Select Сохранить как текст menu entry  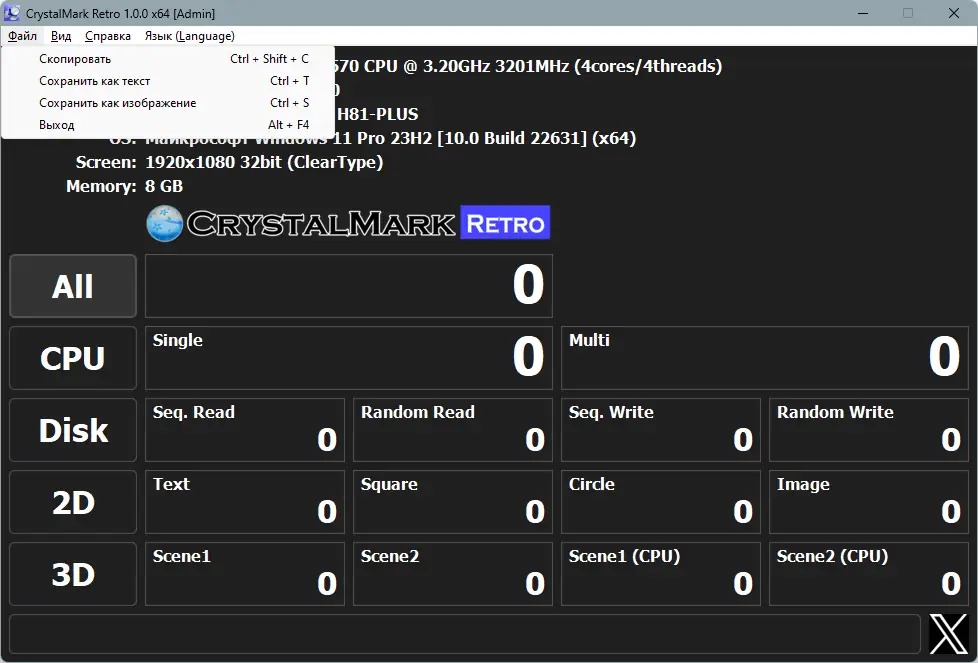pyautogui.click(x=168, y=81)
